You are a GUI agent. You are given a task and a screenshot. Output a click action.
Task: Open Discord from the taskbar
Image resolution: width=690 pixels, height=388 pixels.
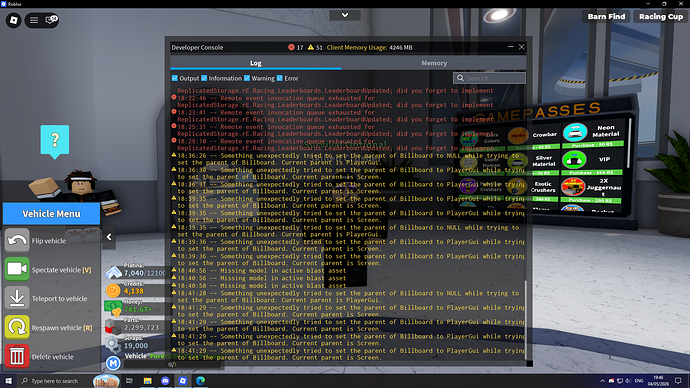pyautogui.click(x=165, y=381)
